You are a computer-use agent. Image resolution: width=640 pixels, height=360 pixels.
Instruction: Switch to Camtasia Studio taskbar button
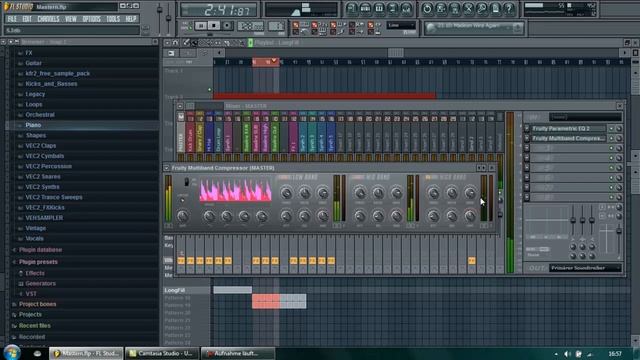point(162,353)
